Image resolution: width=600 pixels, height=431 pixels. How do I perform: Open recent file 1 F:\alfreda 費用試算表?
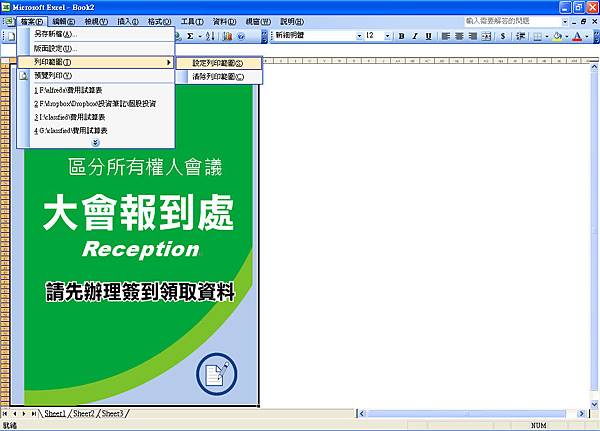[x=96, y=90]
